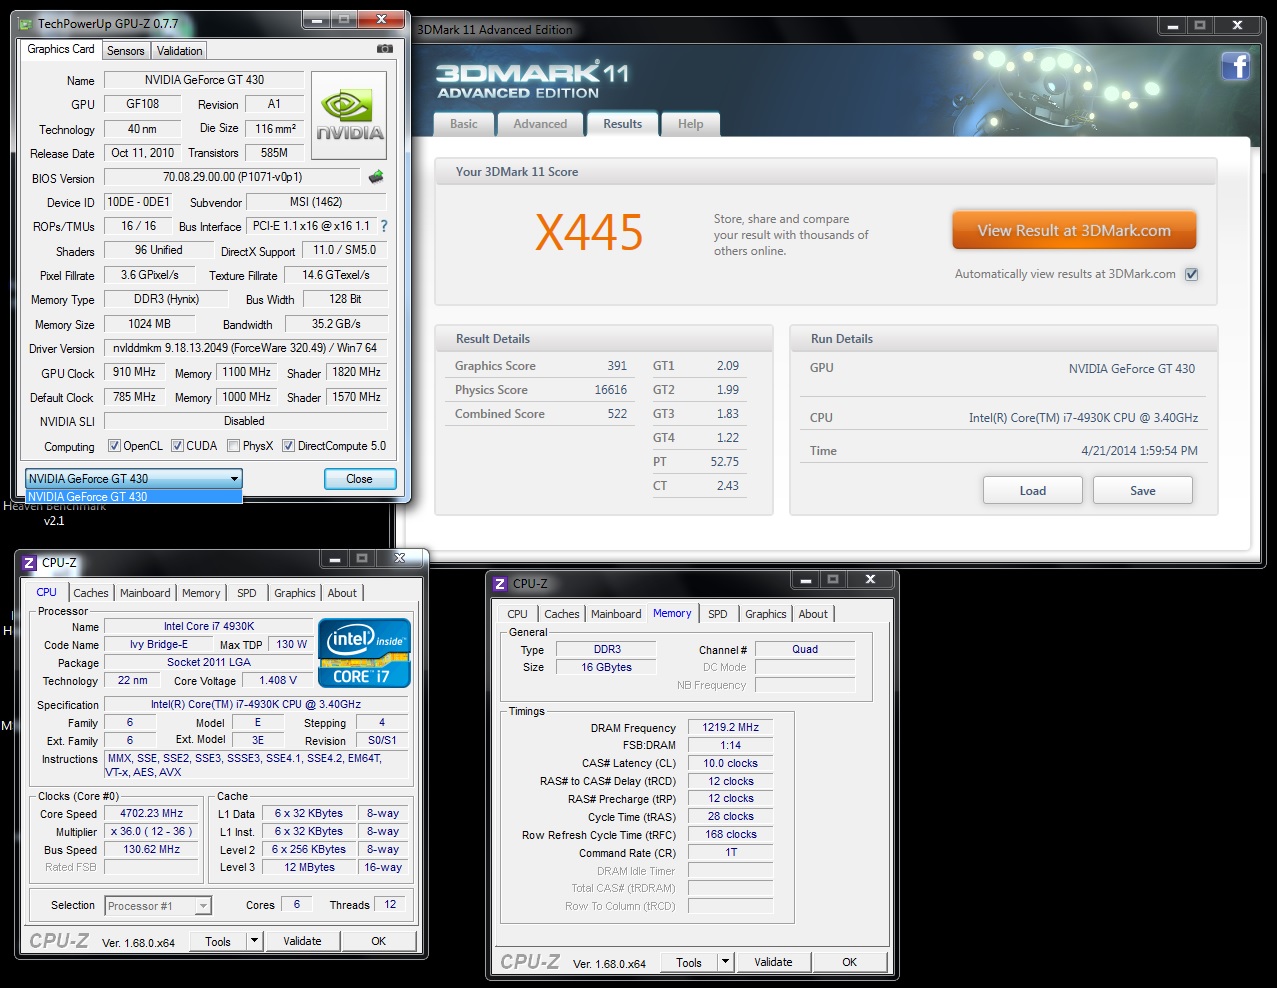Click the Channel # Quad value
Screen dimensions: 1277x988
click(x=805, y=649)
